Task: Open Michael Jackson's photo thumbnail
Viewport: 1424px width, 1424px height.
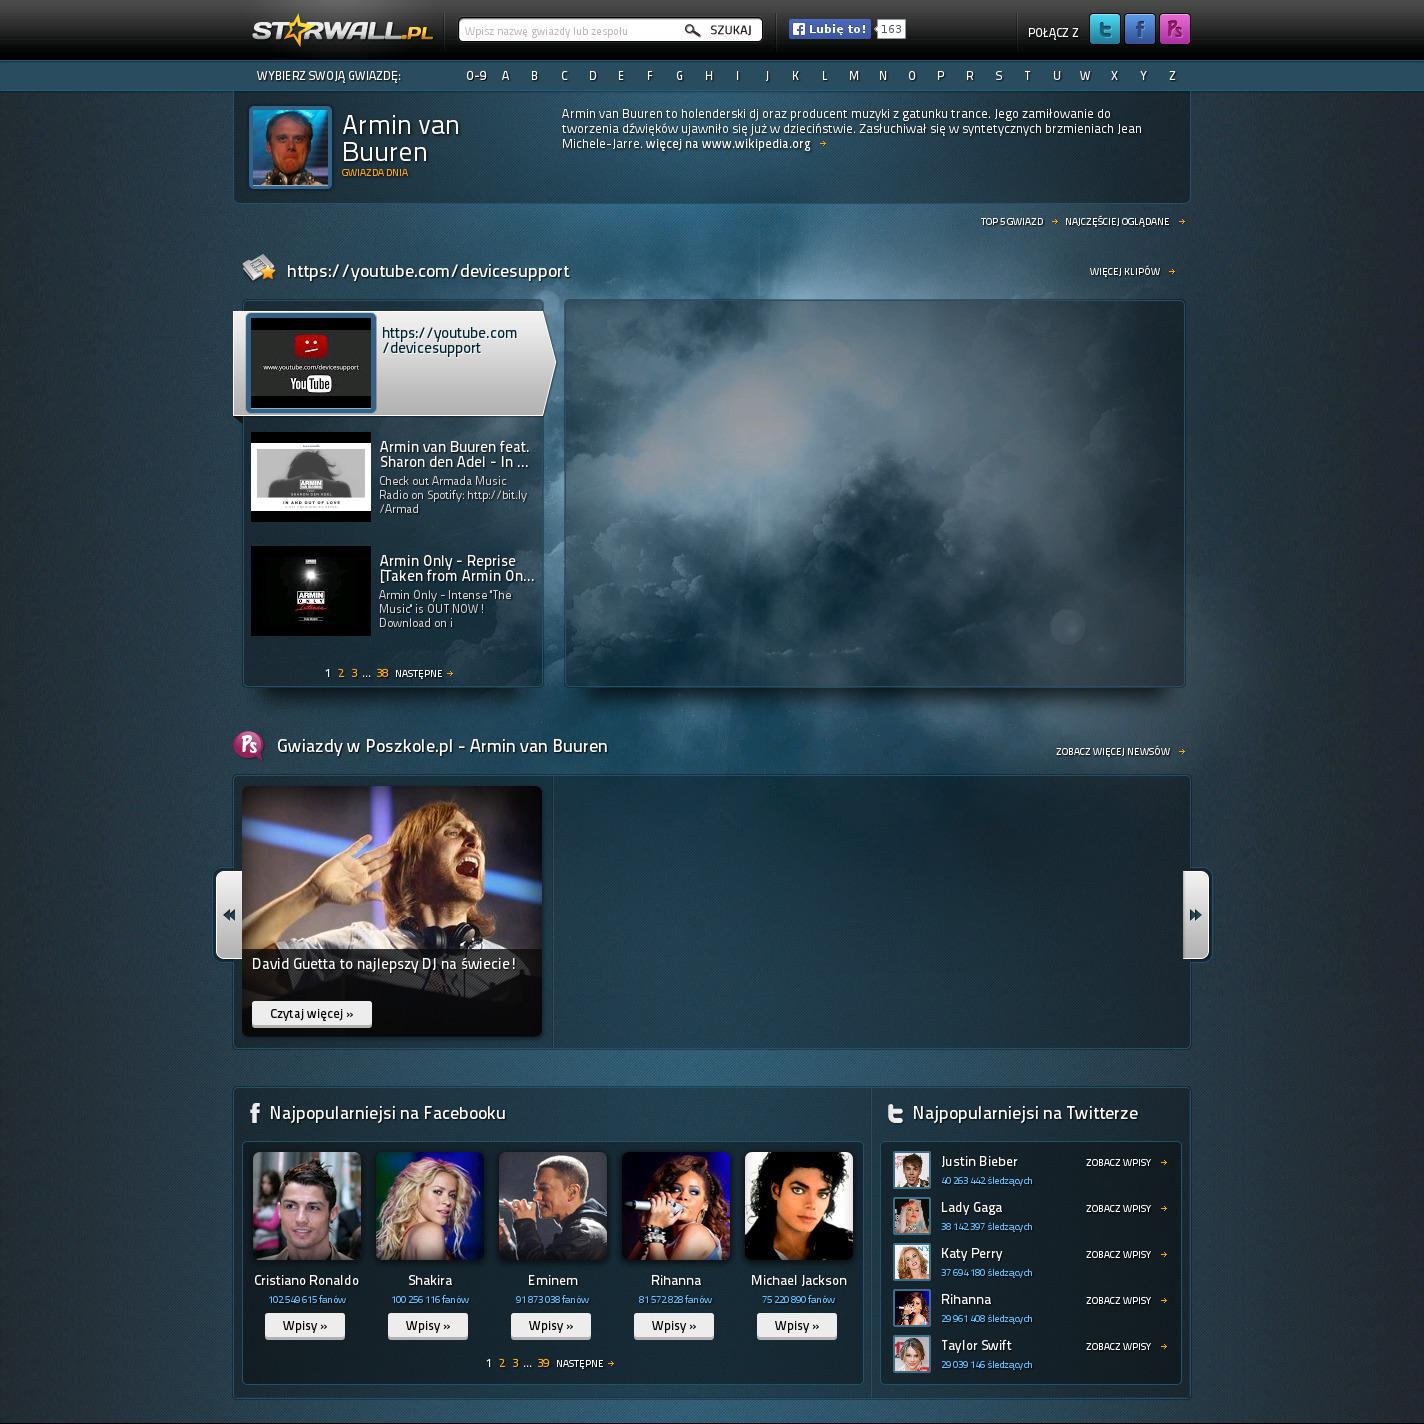Action: click(798, 1206)
